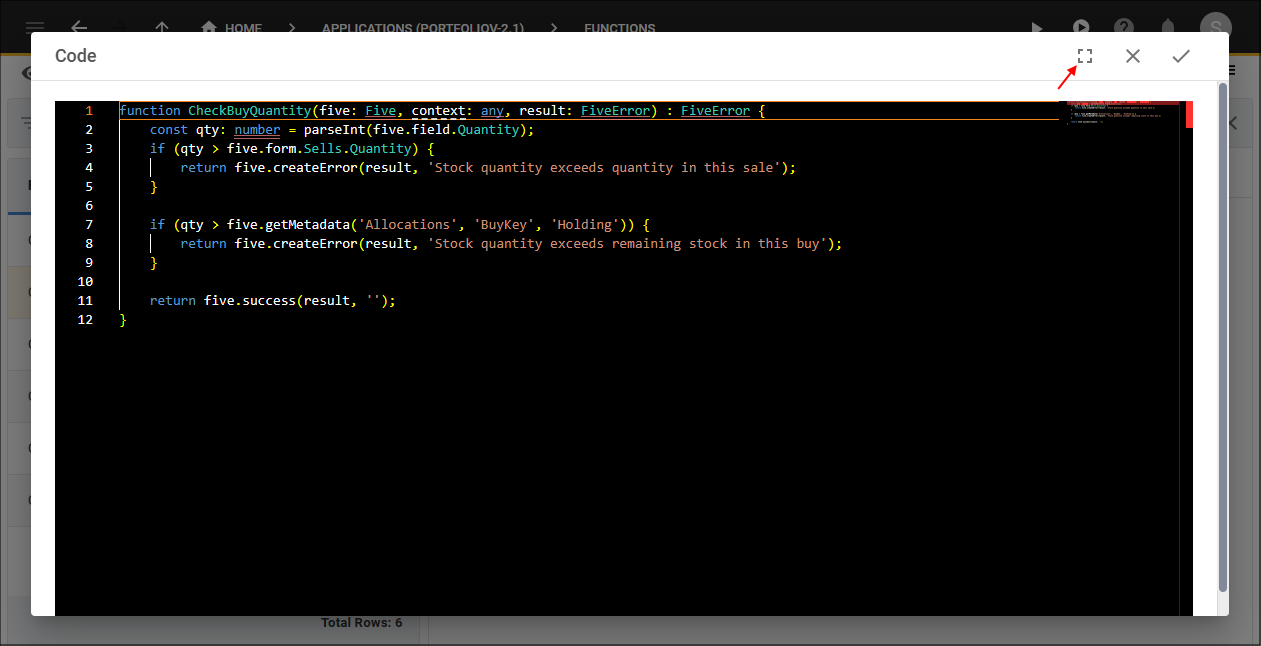Click the Total Rows: 6 label
This screenshot has width=1261, height=646.
(361, 622)
